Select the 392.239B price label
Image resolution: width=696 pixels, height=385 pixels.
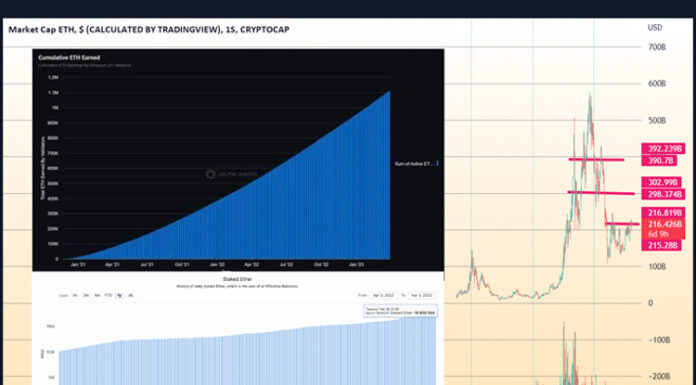(663, 149)
